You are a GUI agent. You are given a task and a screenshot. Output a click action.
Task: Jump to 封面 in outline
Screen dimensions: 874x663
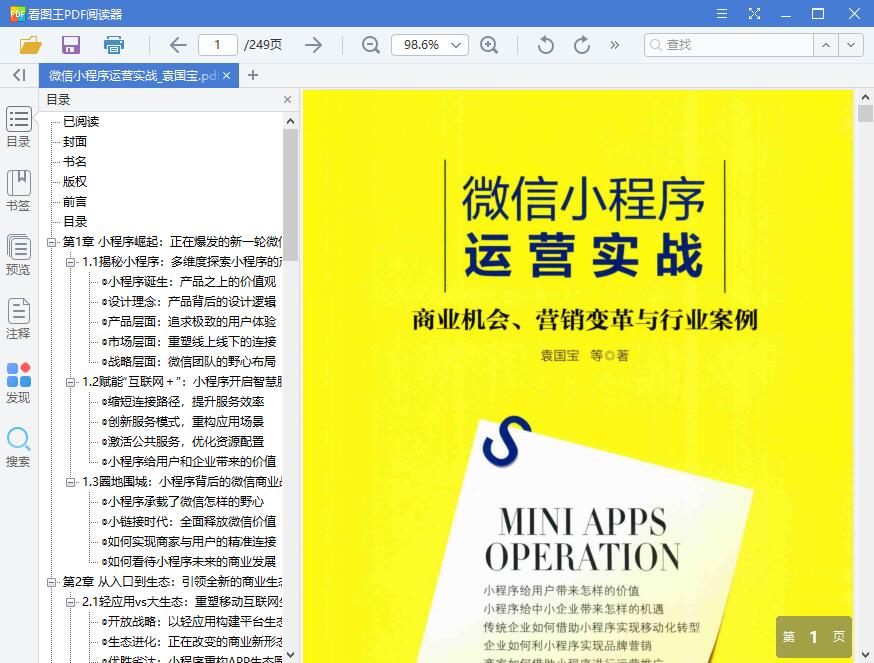pos(75,142)
